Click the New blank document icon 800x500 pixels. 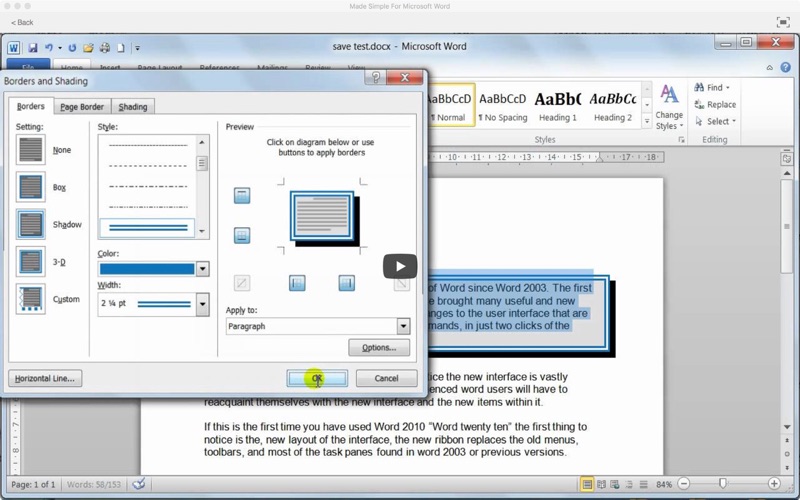(x=121, y=47)
